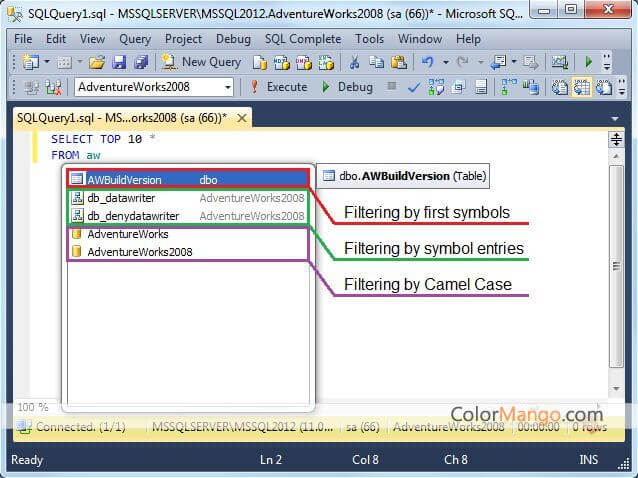Screen dimensions: 638x478
Task: Click the dbo.AWBuildVersion (Table) tooltip
Action: tap(403, 176)
